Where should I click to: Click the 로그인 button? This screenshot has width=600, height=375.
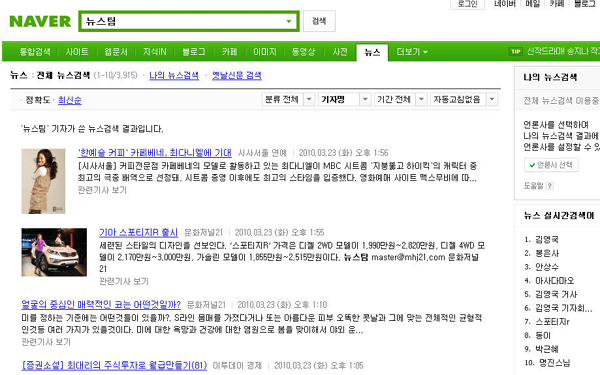coord(467,4)
